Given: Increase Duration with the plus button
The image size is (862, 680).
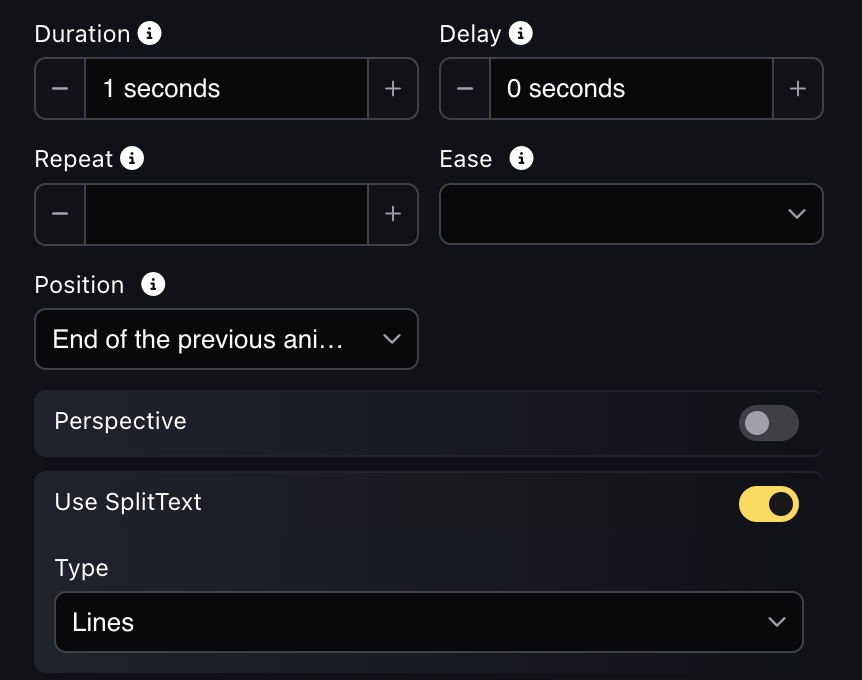Looking at the screenshot, I should 393,89.
